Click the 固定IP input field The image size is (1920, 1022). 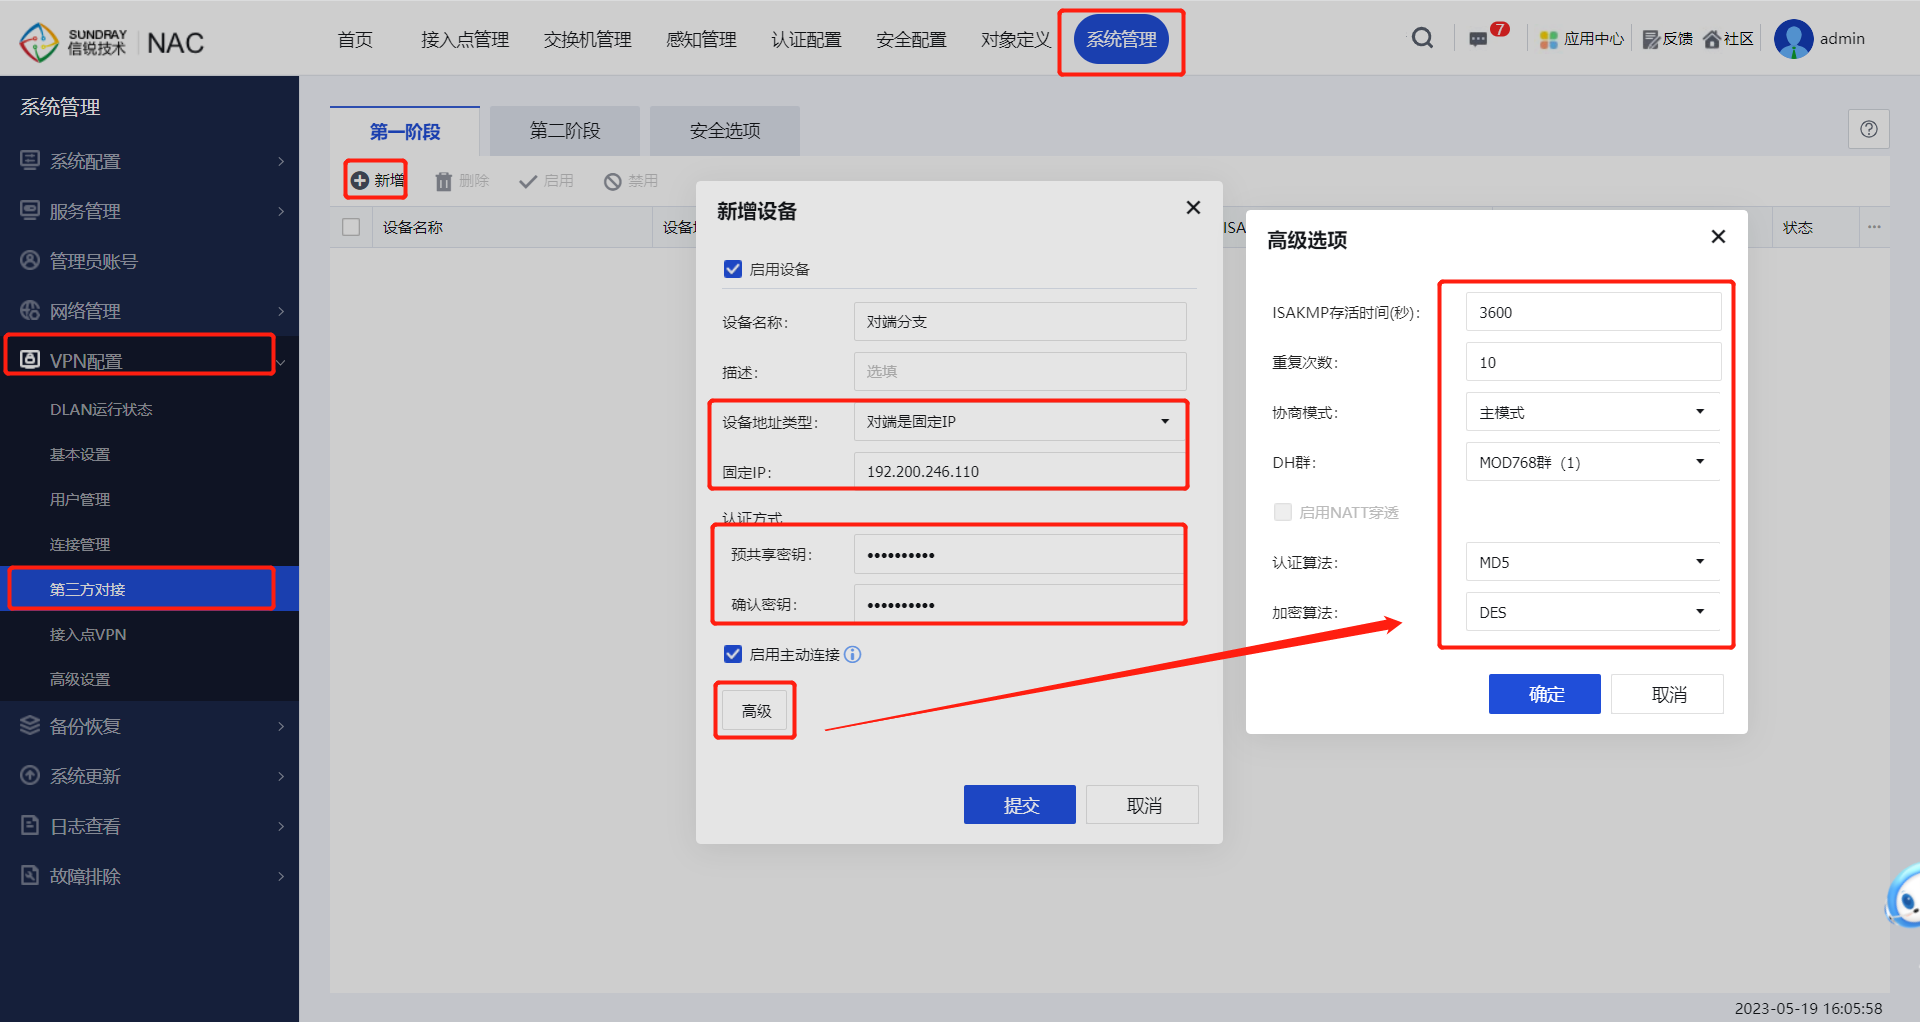(x=1020, y=471)
